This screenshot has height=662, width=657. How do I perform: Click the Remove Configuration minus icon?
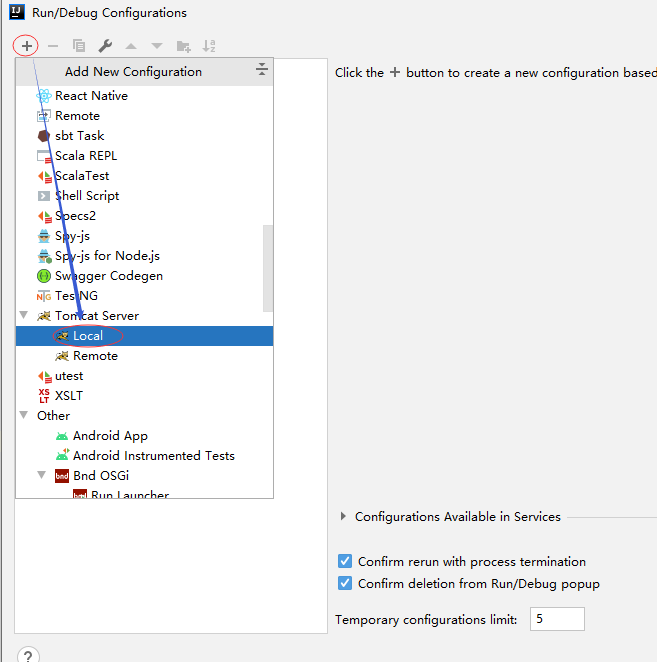[53, 46]
